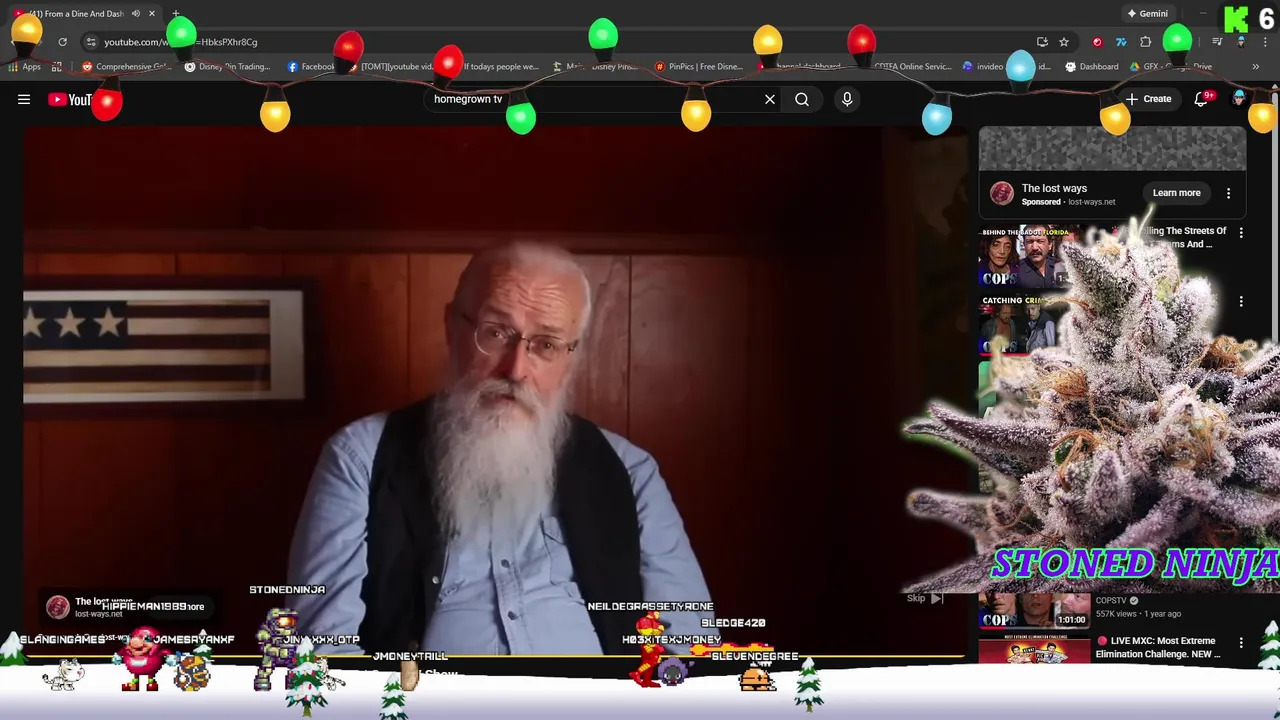The height and width of the screenshot is (720, 1280).
Task: Expand the bookmarks overflow chevron
Action: point(1256,67)
